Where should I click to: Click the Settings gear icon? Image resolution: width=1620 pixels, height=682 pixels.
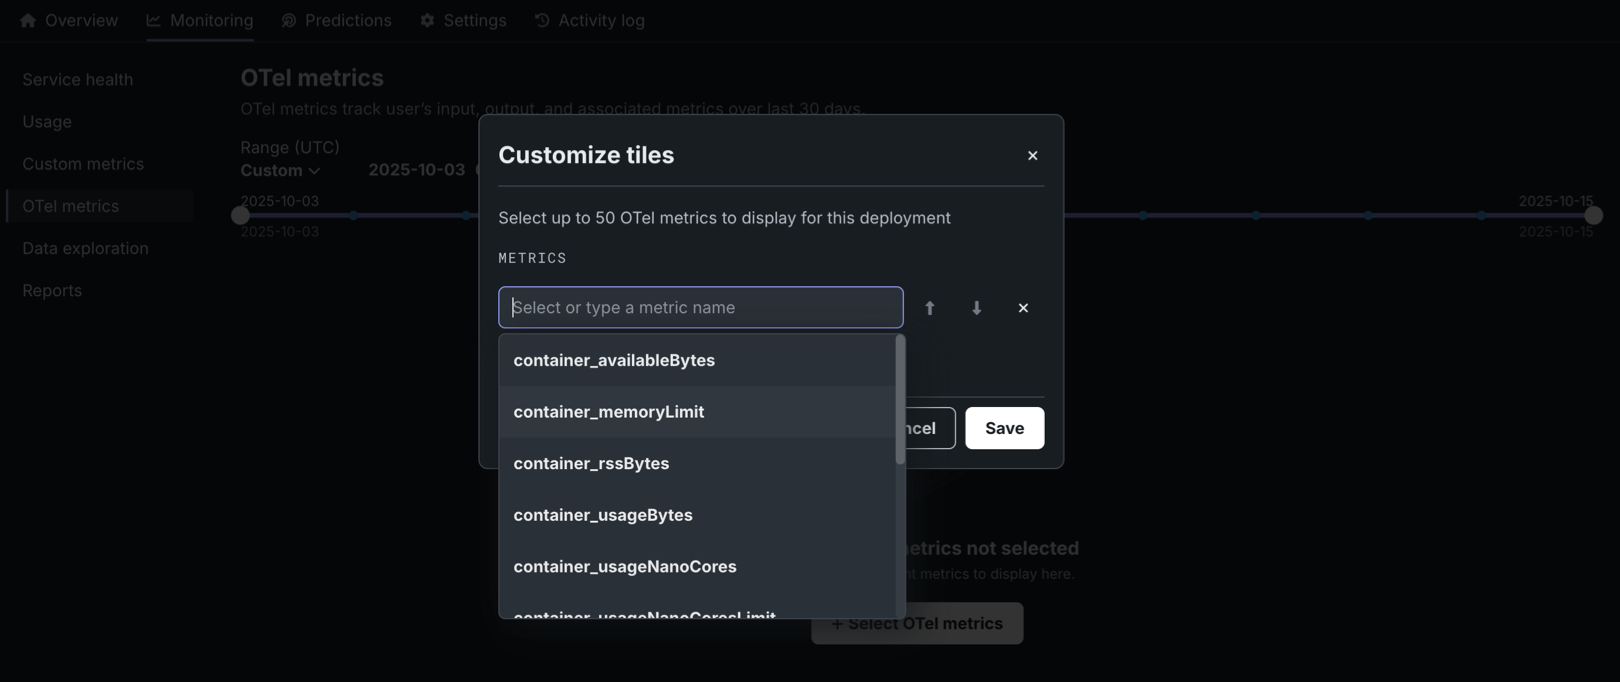click(427, 20)
